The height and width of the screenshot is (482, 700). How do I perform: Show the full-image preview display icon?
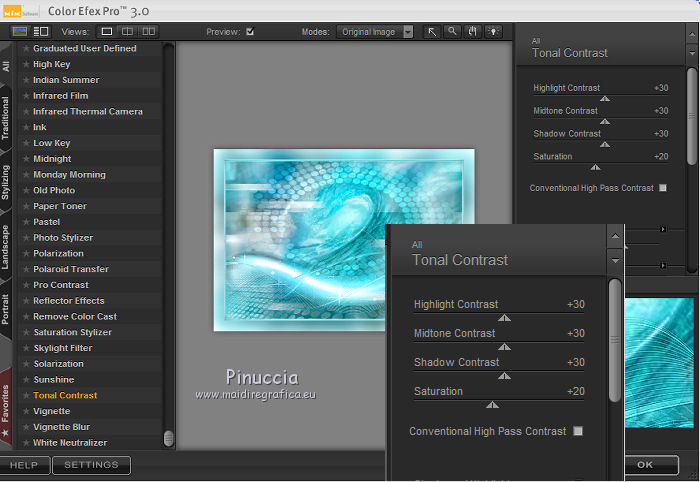(x=20, y=31)
